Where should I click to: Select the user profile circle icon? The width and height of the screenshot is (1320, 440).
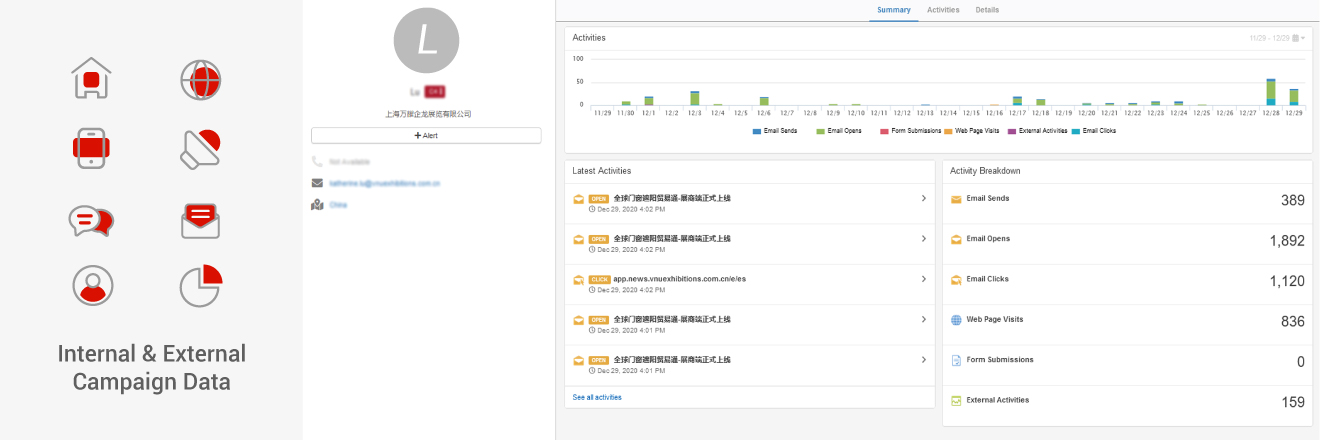[x=92, y=285]
